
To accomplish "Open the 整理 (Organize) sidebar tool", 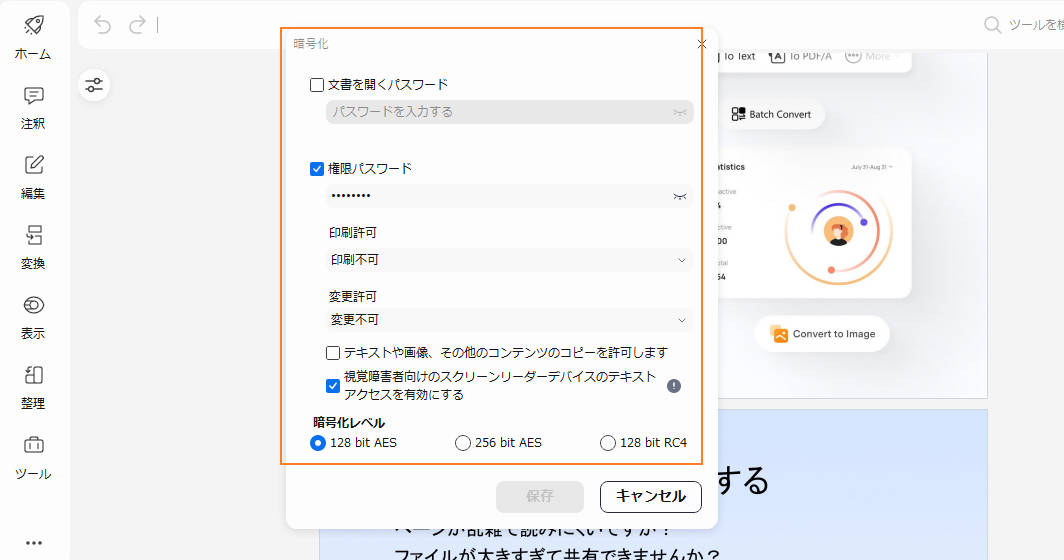I will [x=33, y=388].
